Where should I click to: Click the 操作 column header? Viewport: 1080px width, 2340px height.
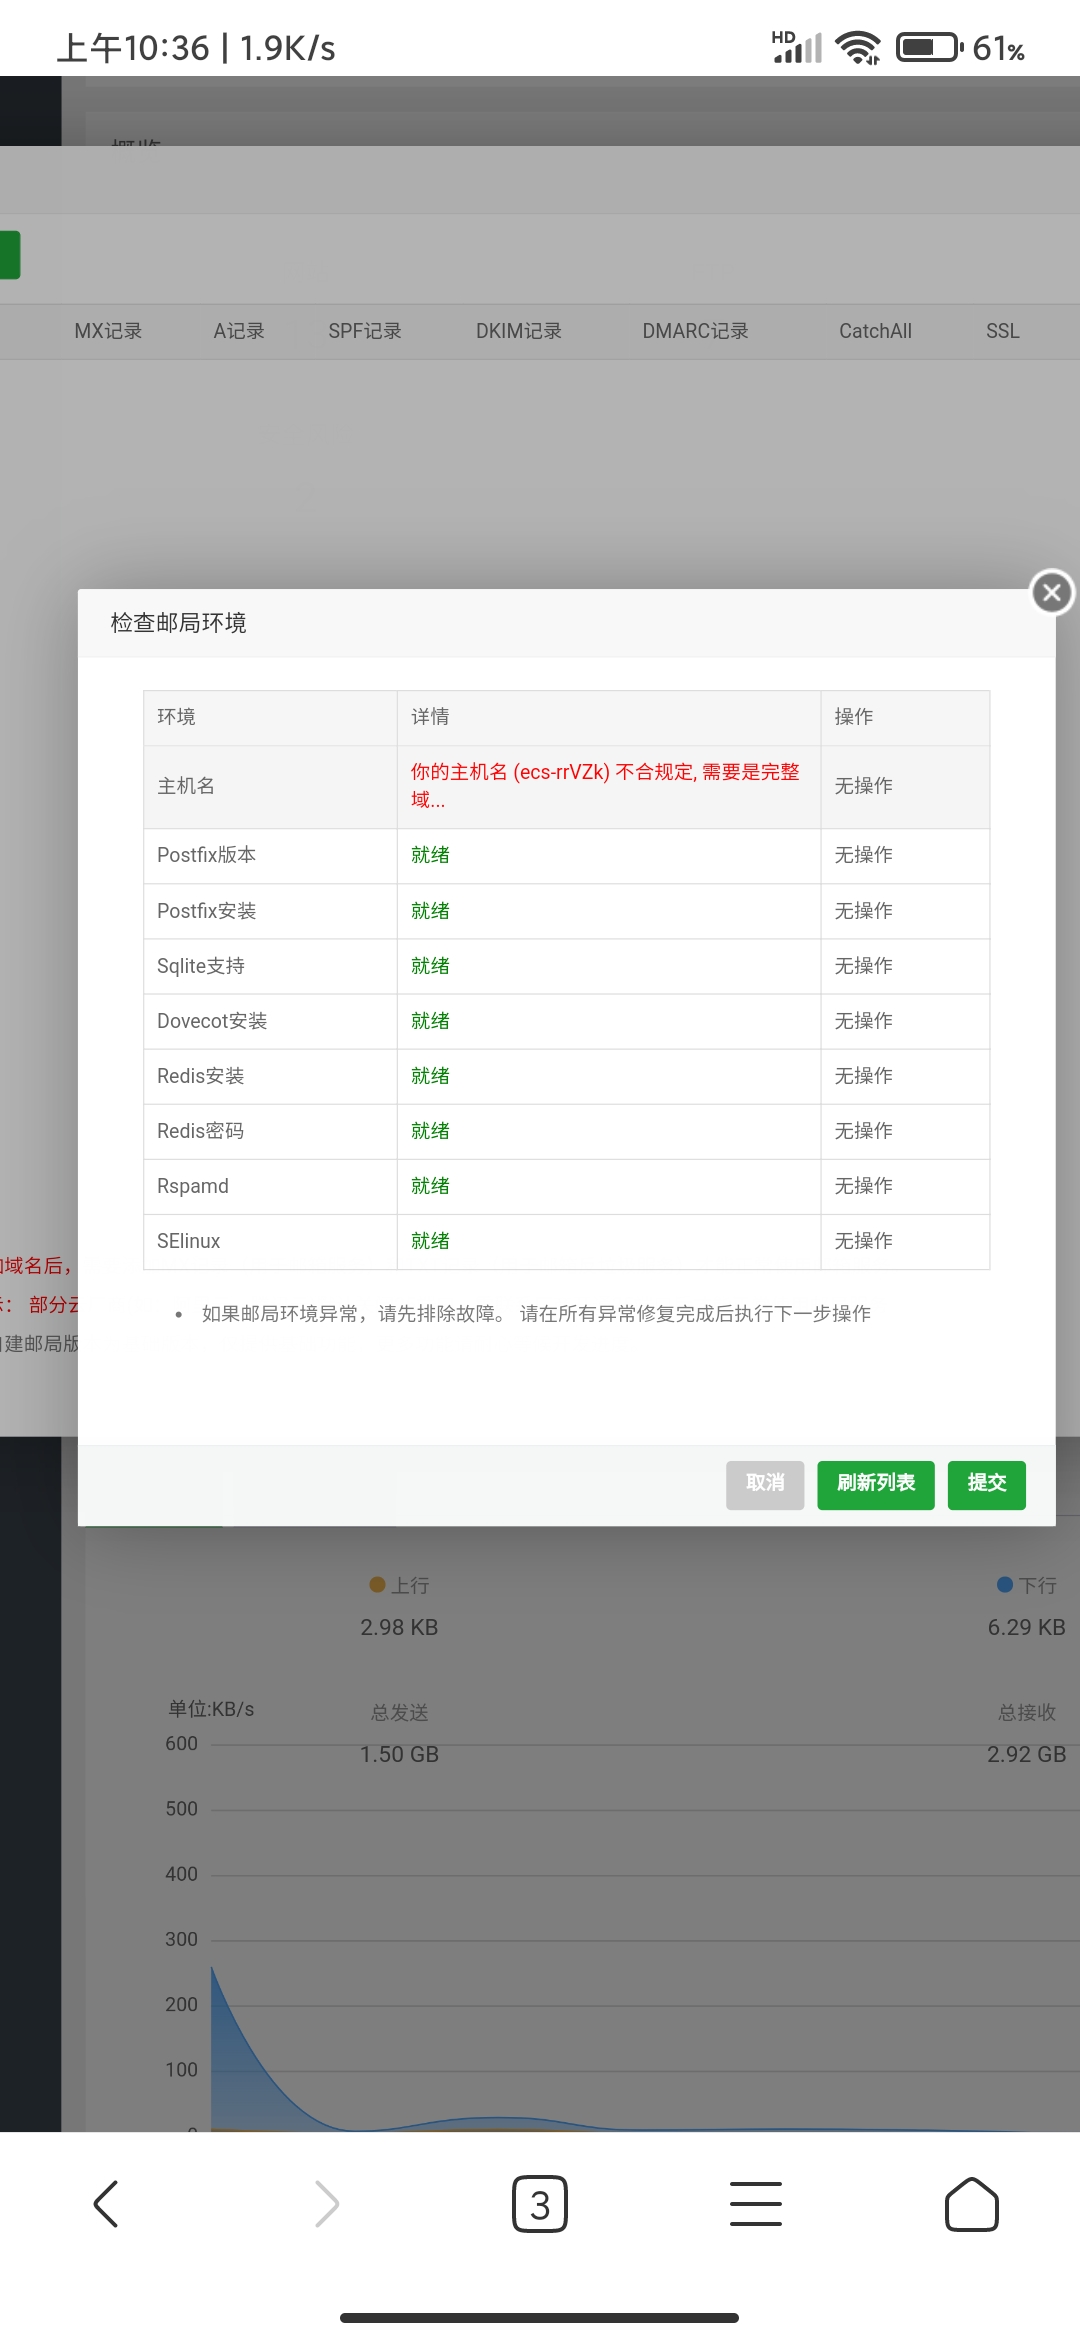tap(854, 717)
